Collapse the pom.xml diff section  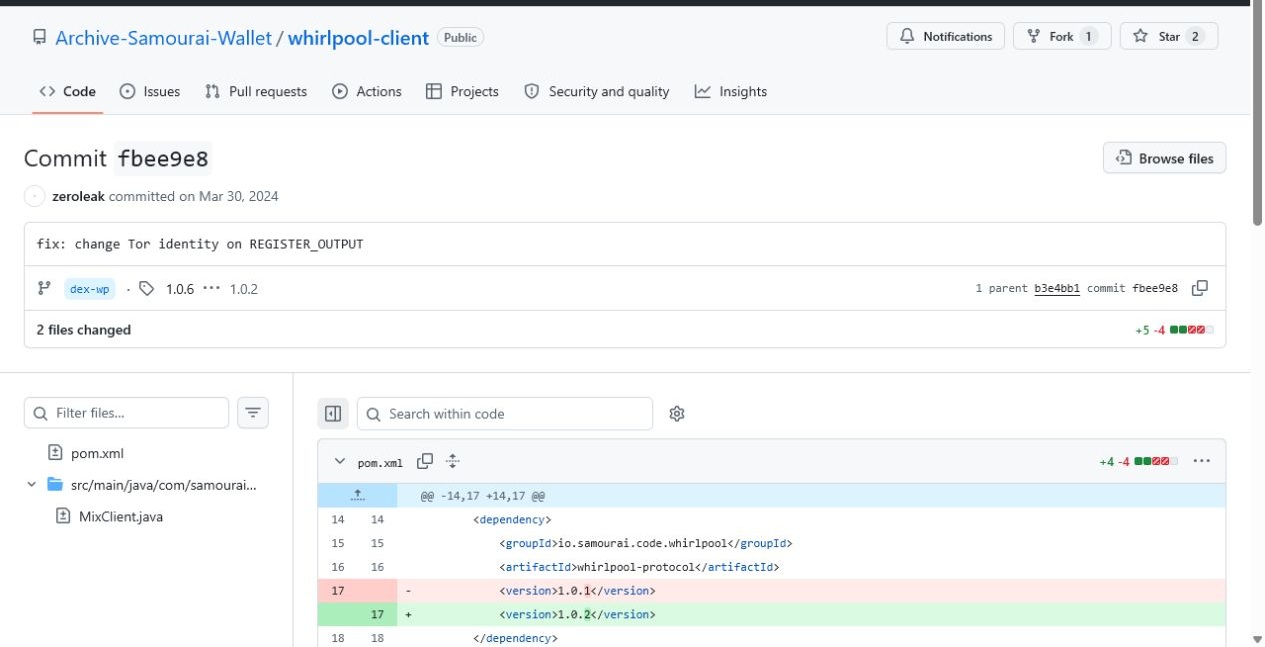339,461
